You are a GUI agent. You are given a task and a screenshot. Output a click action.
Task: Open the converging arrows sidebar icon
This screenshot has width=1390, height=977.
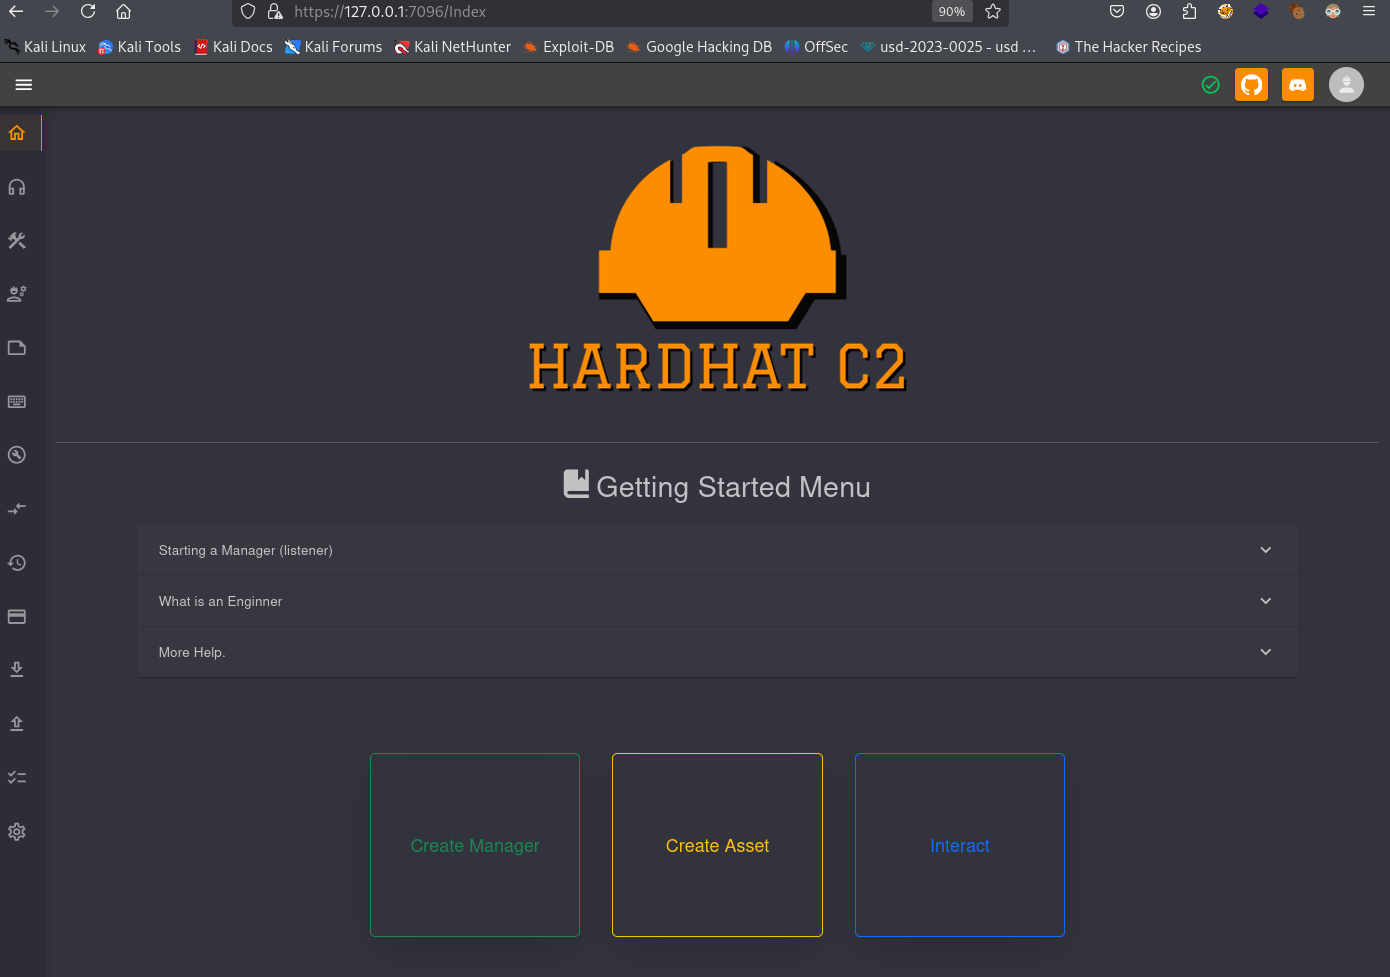point(17,509)
